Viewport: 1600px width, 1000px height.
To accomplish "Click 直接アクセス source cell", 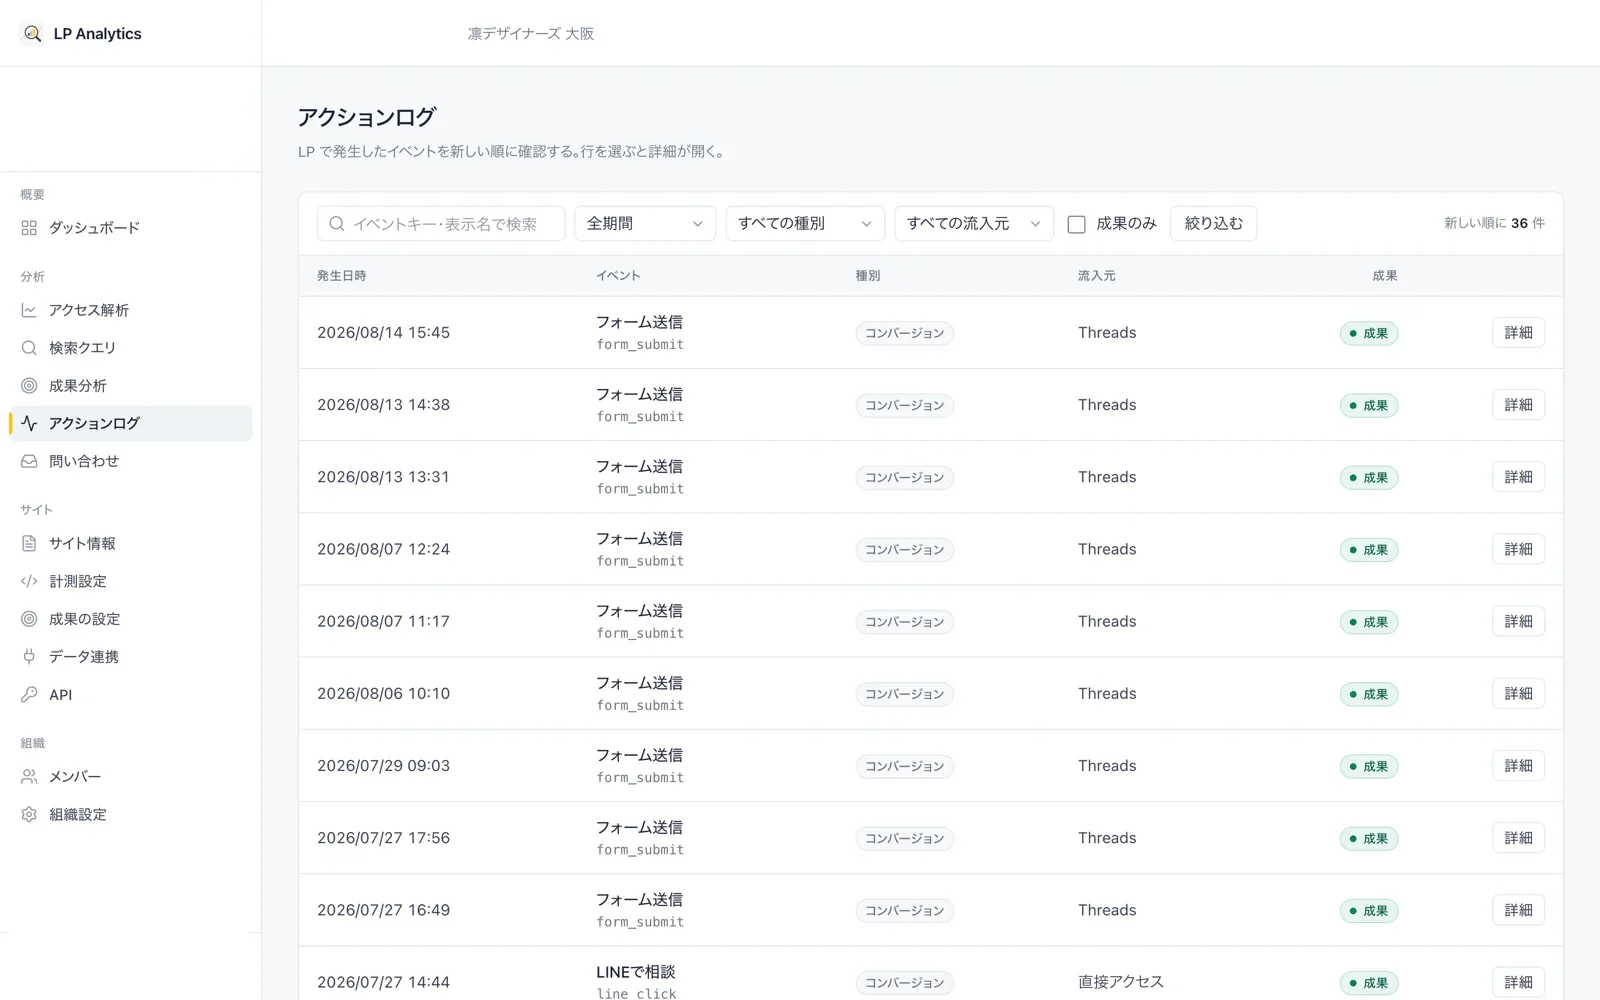I will (x=1121, y=982).
